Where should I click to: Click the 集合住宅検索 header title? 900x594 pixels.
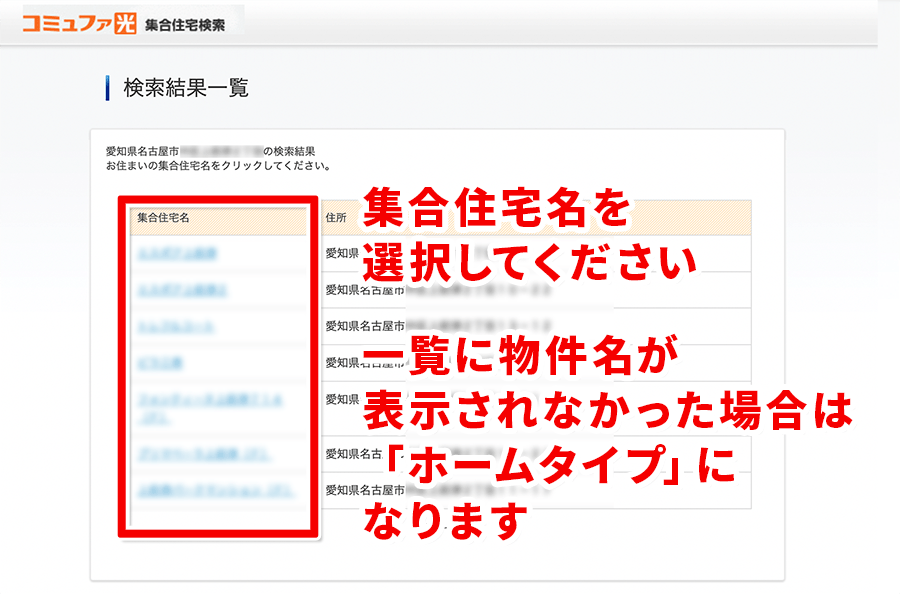click(186, 24)
